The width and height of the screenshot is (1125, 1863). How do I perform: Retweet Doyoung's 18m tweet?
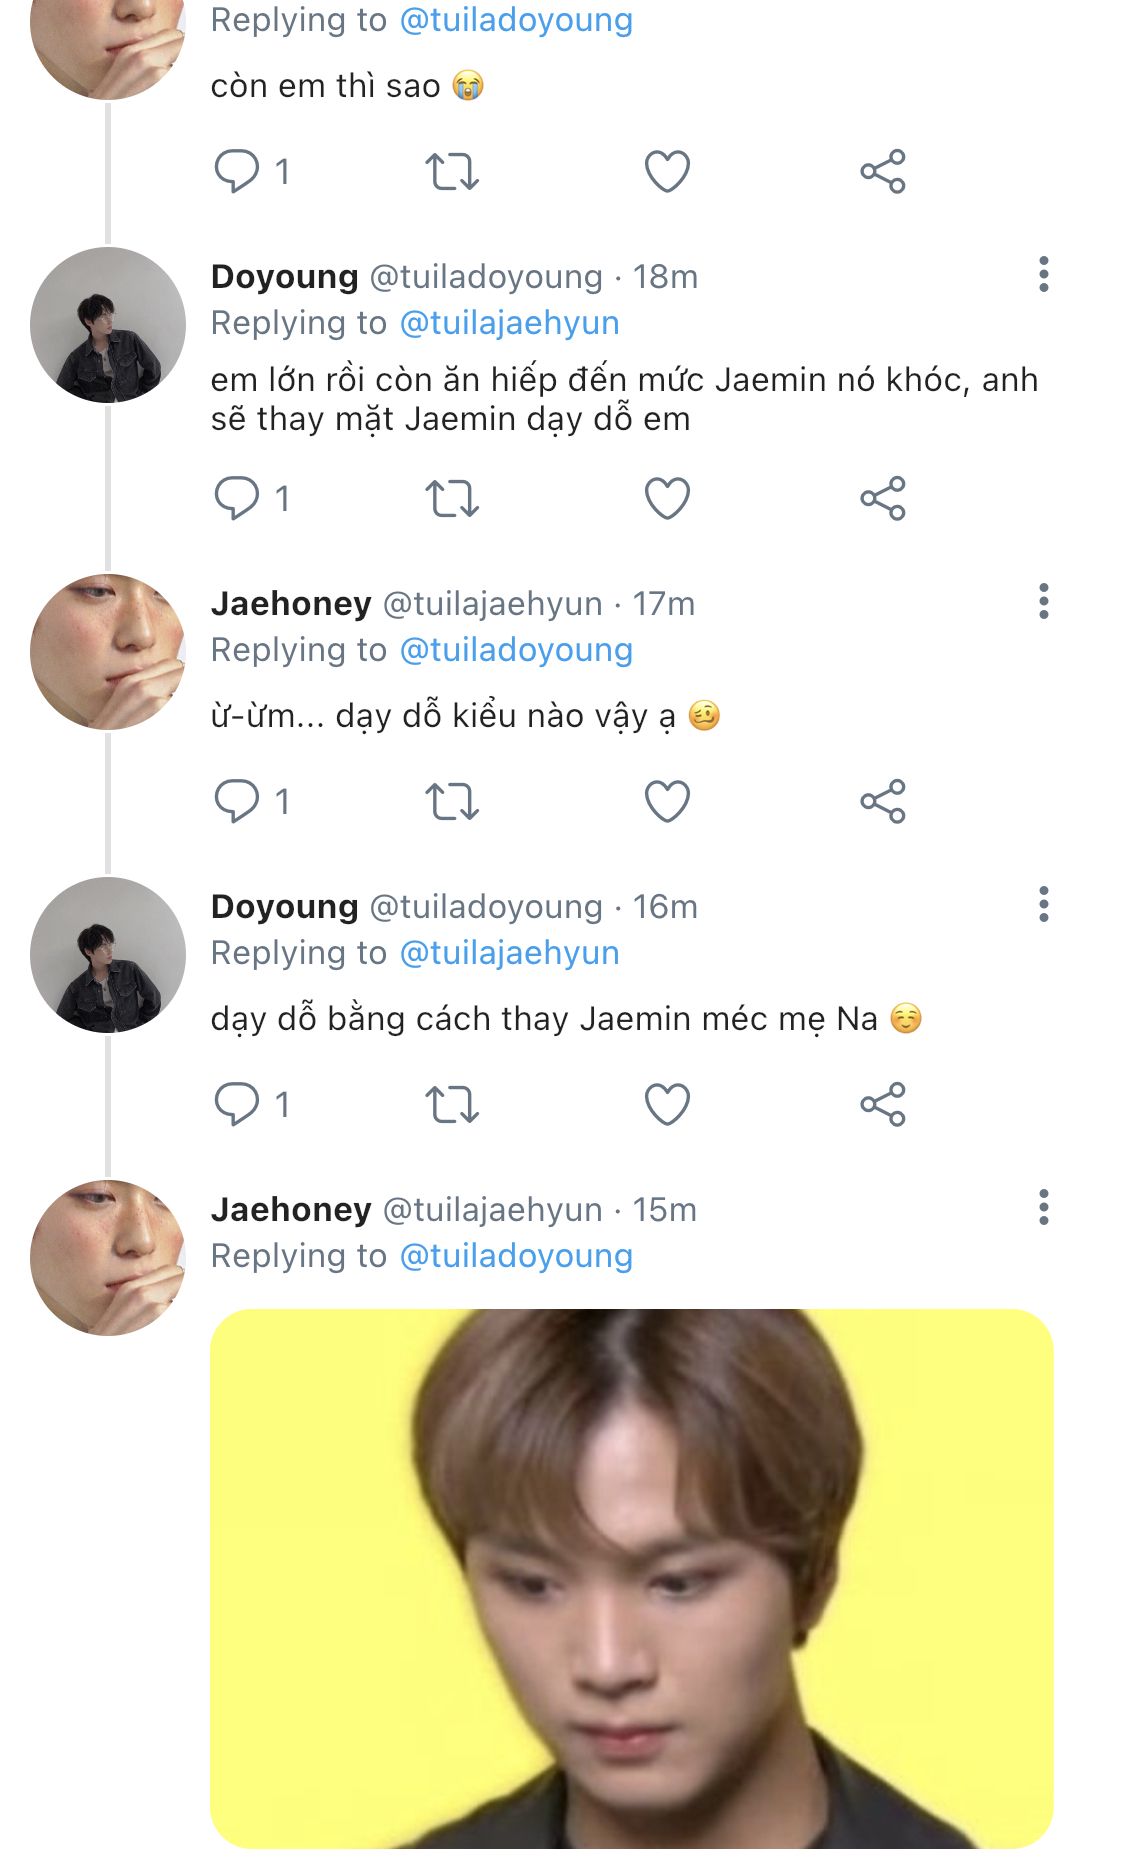click(452, 498)
